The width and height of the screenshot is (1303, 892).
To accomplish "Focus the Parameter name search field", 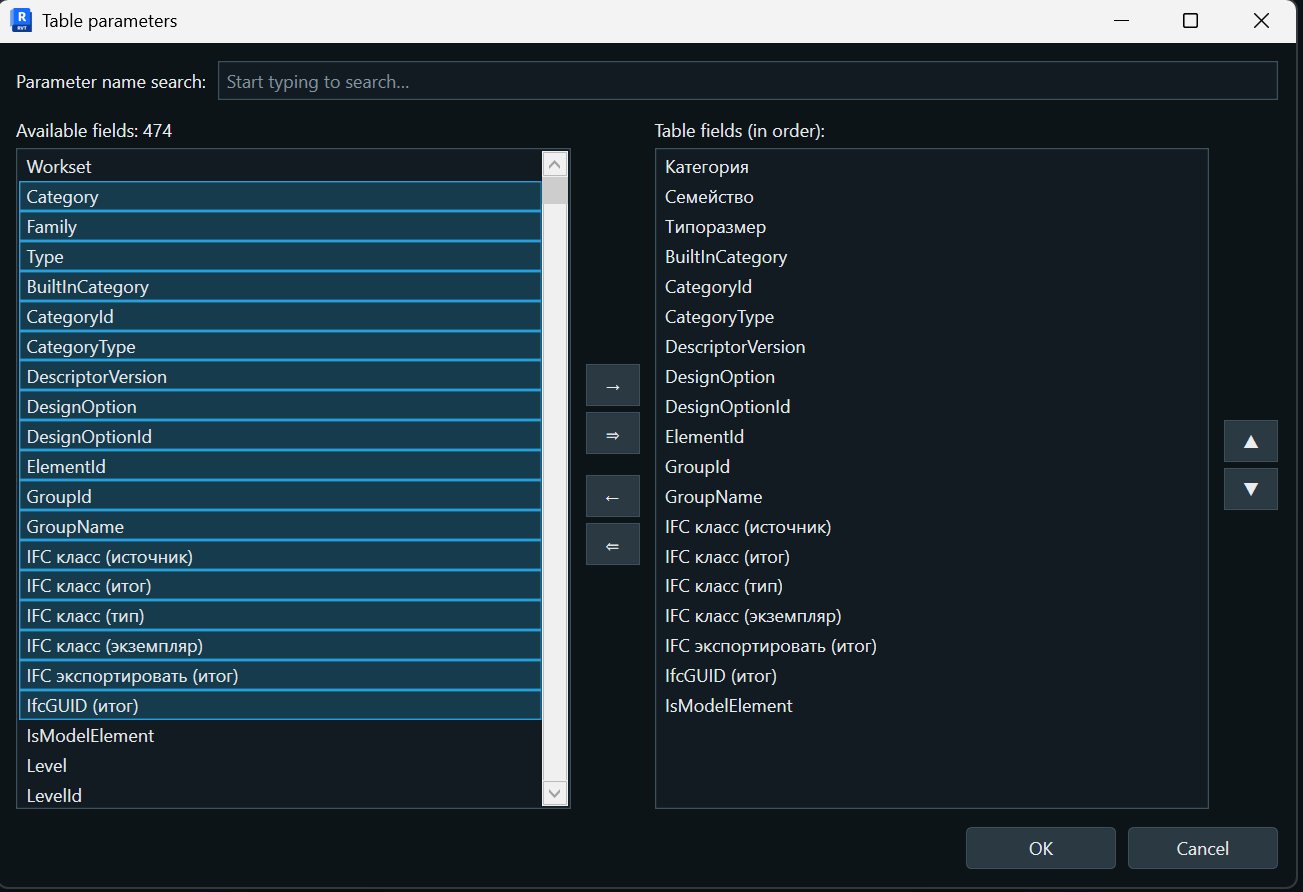I will (x=747, y=81).
